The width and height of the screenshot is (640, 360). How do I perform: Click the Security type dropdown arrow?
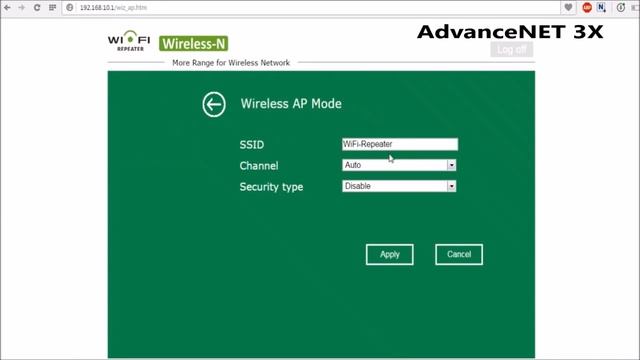tap(451, 187)
